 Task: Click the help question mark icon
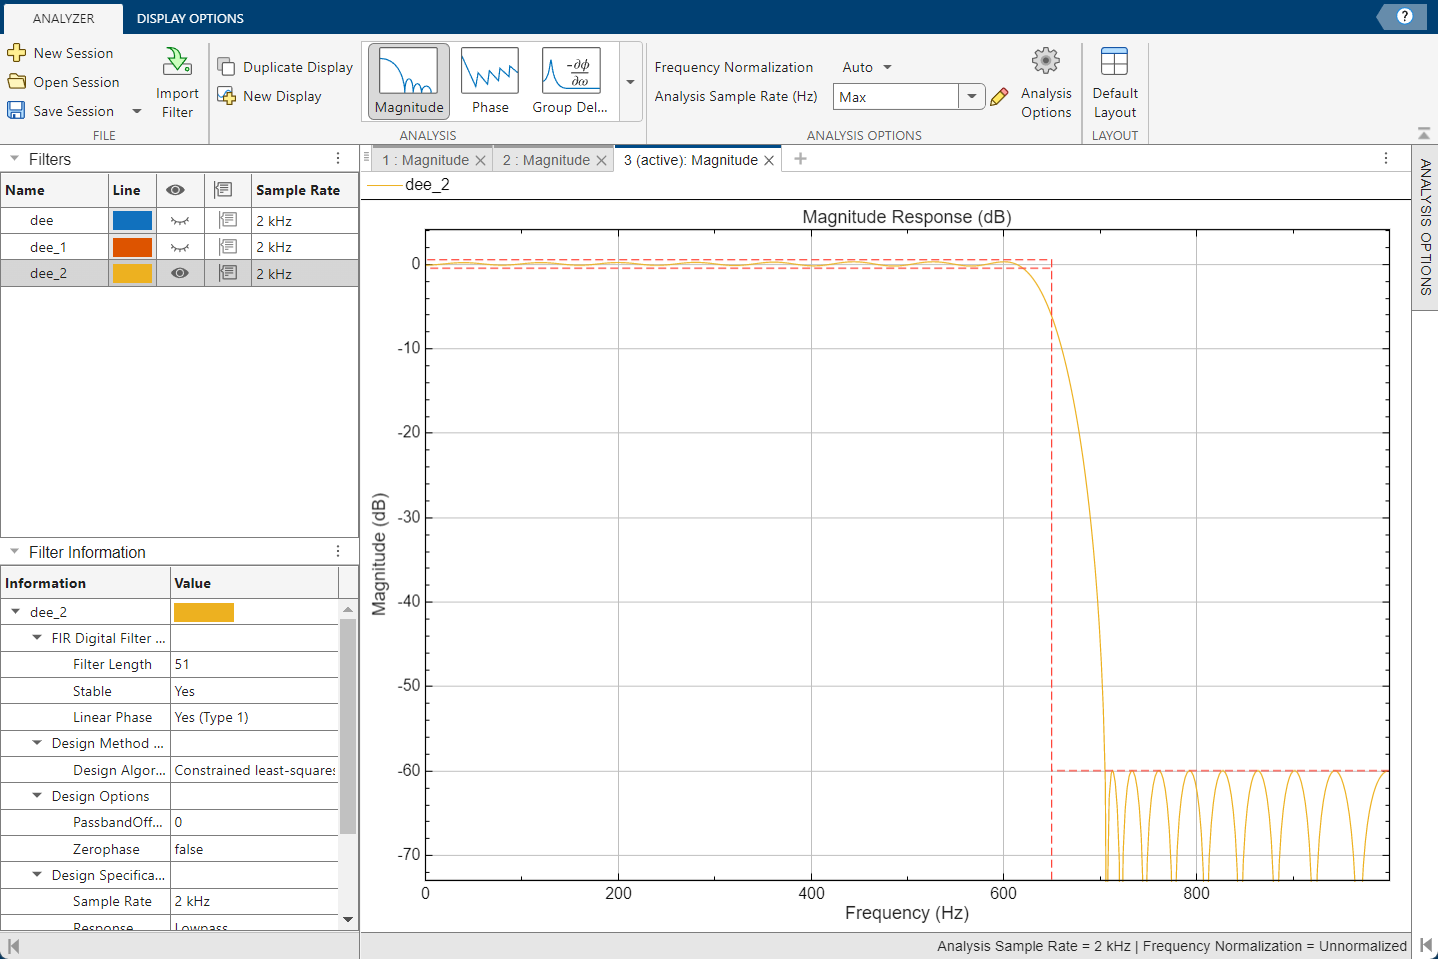click(x=1404, y=16)
